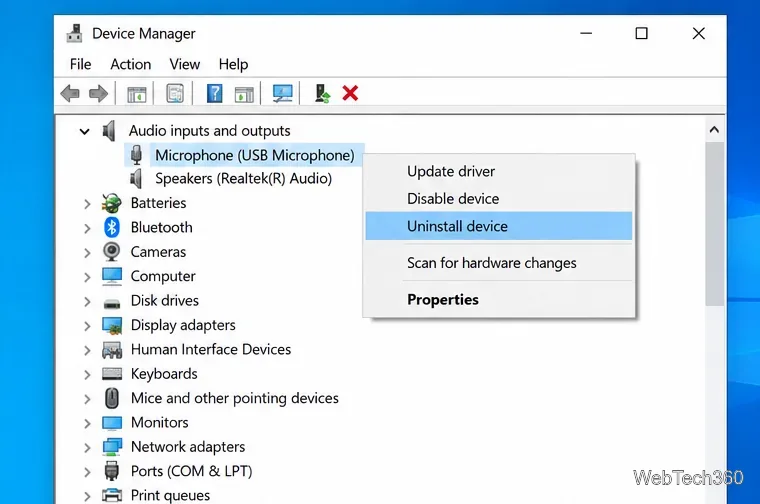Click the Forward arrow toolbar icon
Viewport: 760px width, 504px height.
(x=98, y=94)
